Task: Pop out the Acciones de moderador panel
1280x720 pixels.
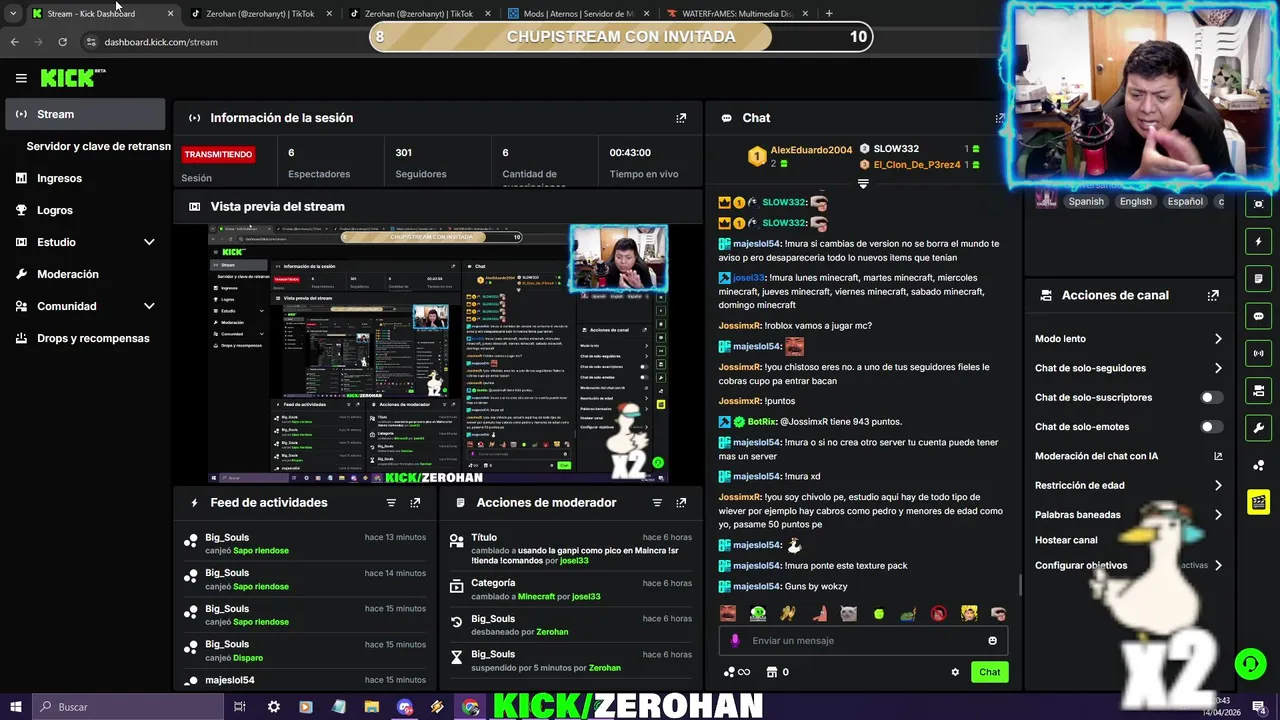Action: 681,503
